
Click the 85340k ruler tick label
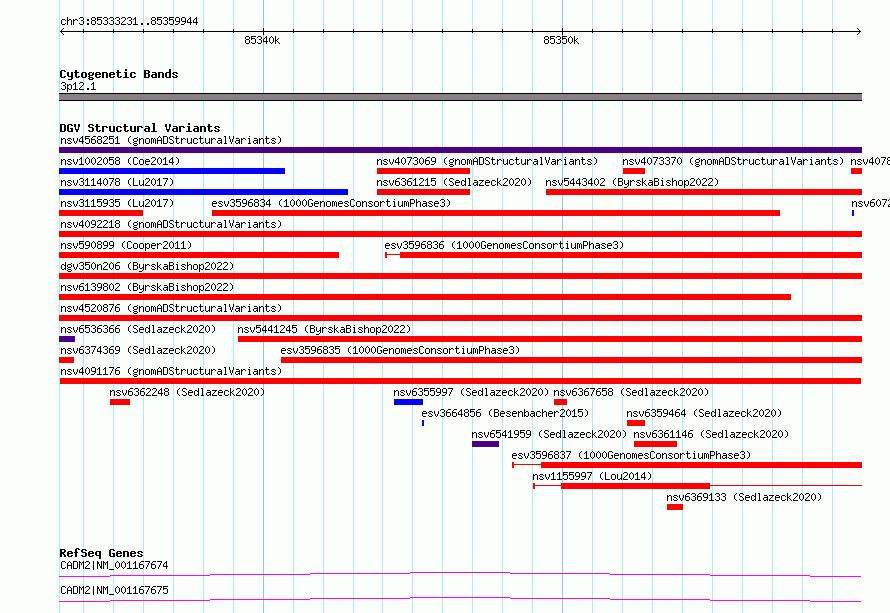[262, 40]
